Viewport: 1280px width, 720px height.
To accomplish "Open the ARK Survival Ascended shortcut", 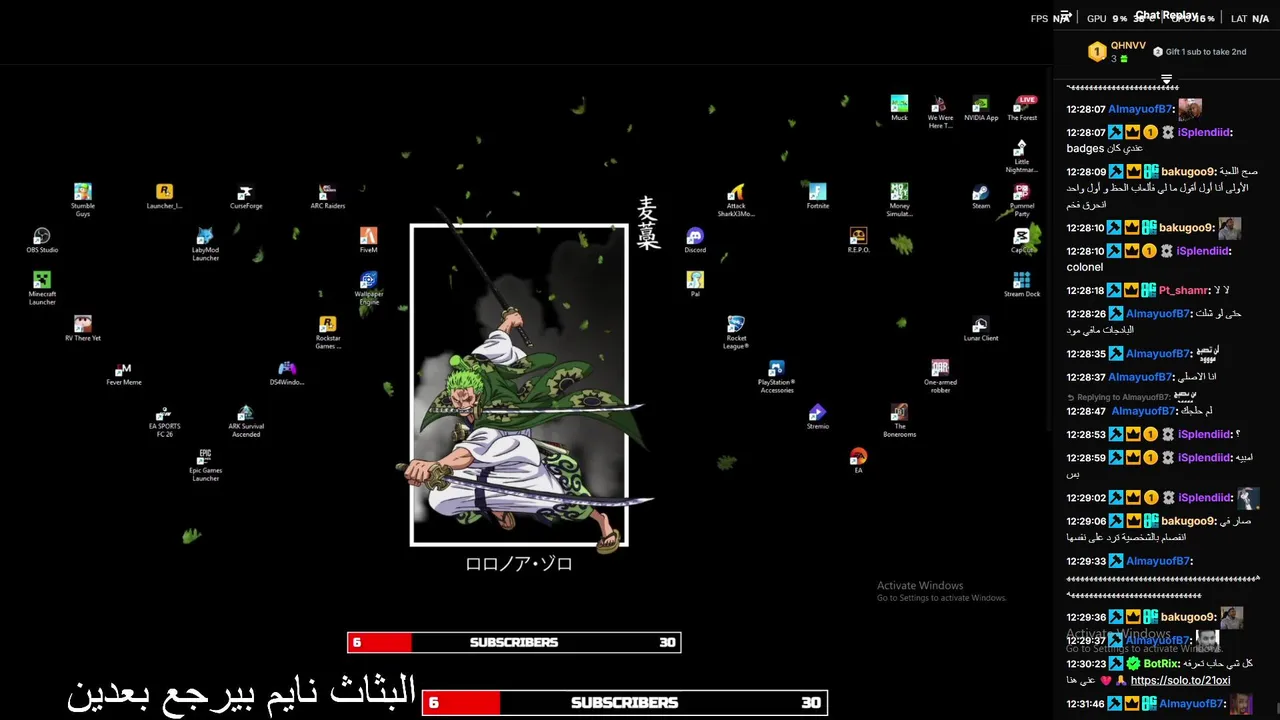I will (246, 420).
